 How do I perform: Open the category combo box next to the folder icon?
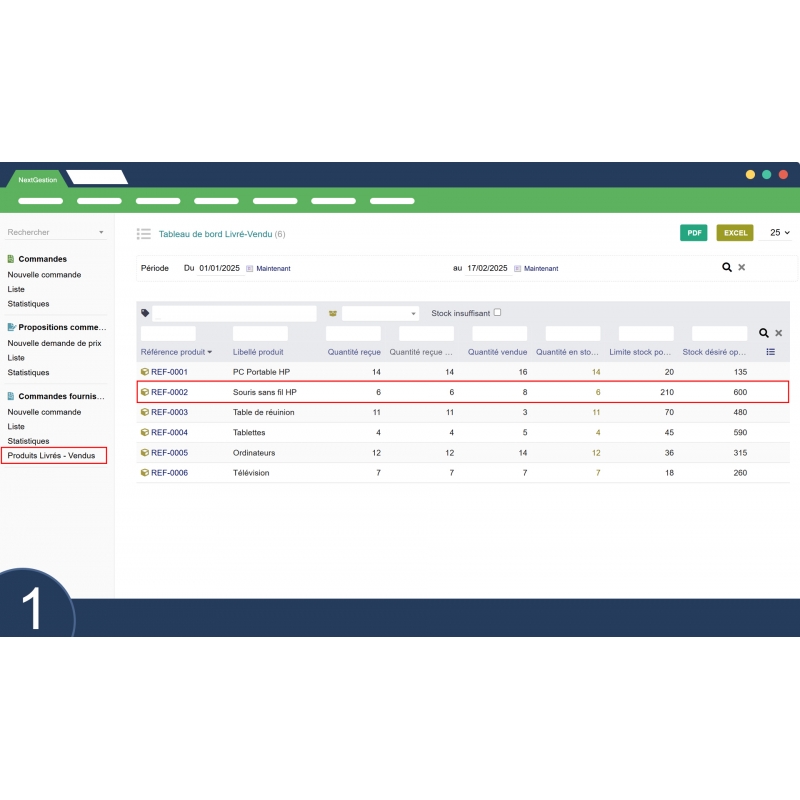coord(380,313)
